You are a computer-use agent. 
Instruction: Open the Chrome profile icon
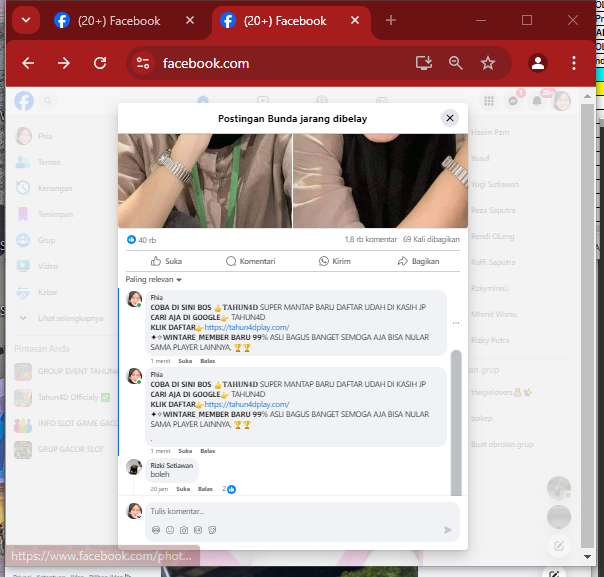point(538,63)
